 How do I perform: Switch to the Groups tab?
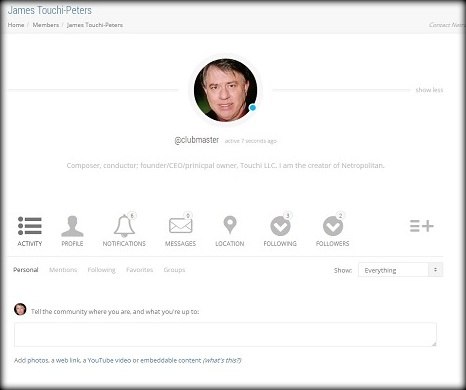point(174,270)
